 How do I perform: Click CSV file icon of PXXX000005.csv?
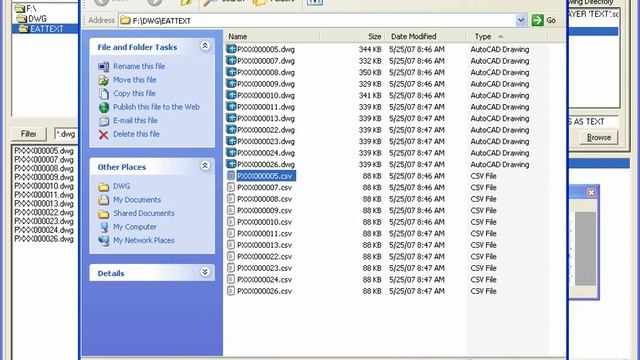pyautogui.click(x=231, y=176)
